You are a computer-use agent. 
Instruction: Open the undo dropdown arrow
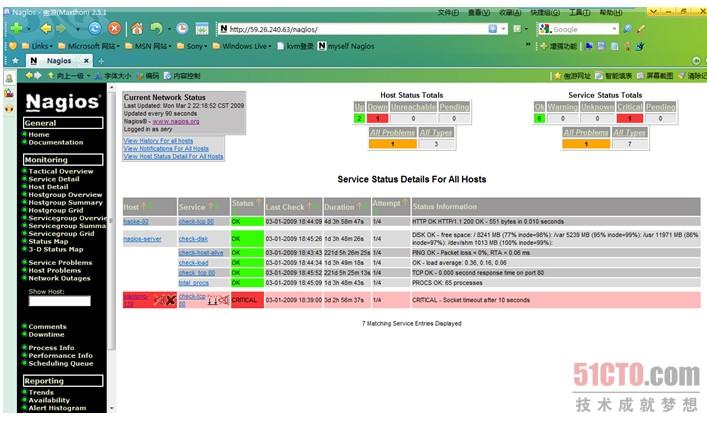pyautogui.click(x=169, y=29)
